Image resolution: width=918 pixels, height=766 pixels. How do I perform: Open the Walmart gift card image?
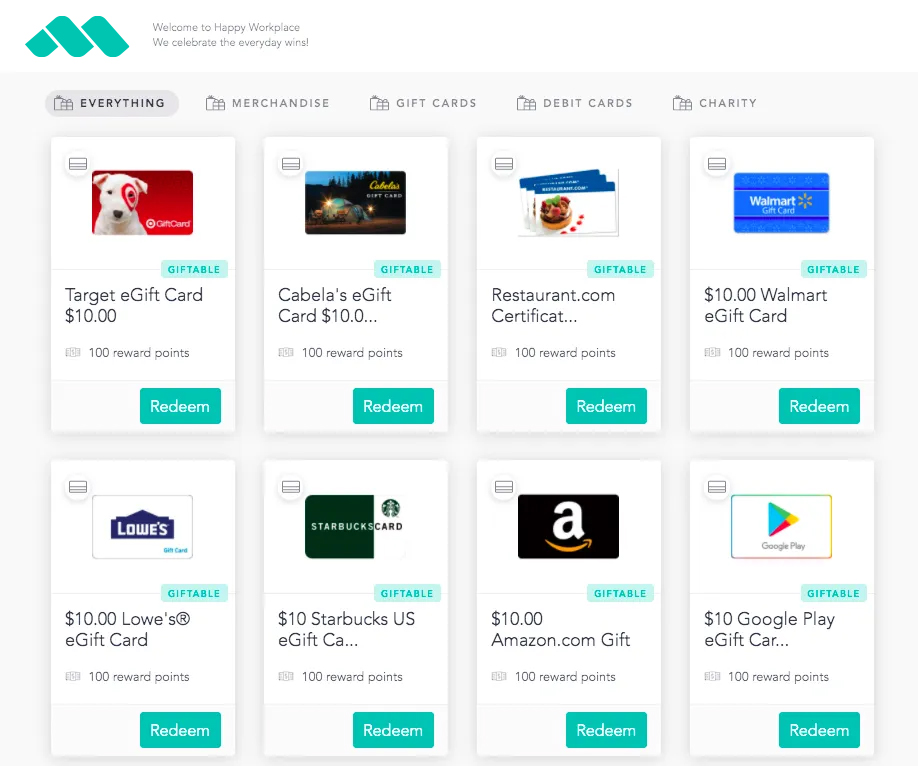point(782,203)
